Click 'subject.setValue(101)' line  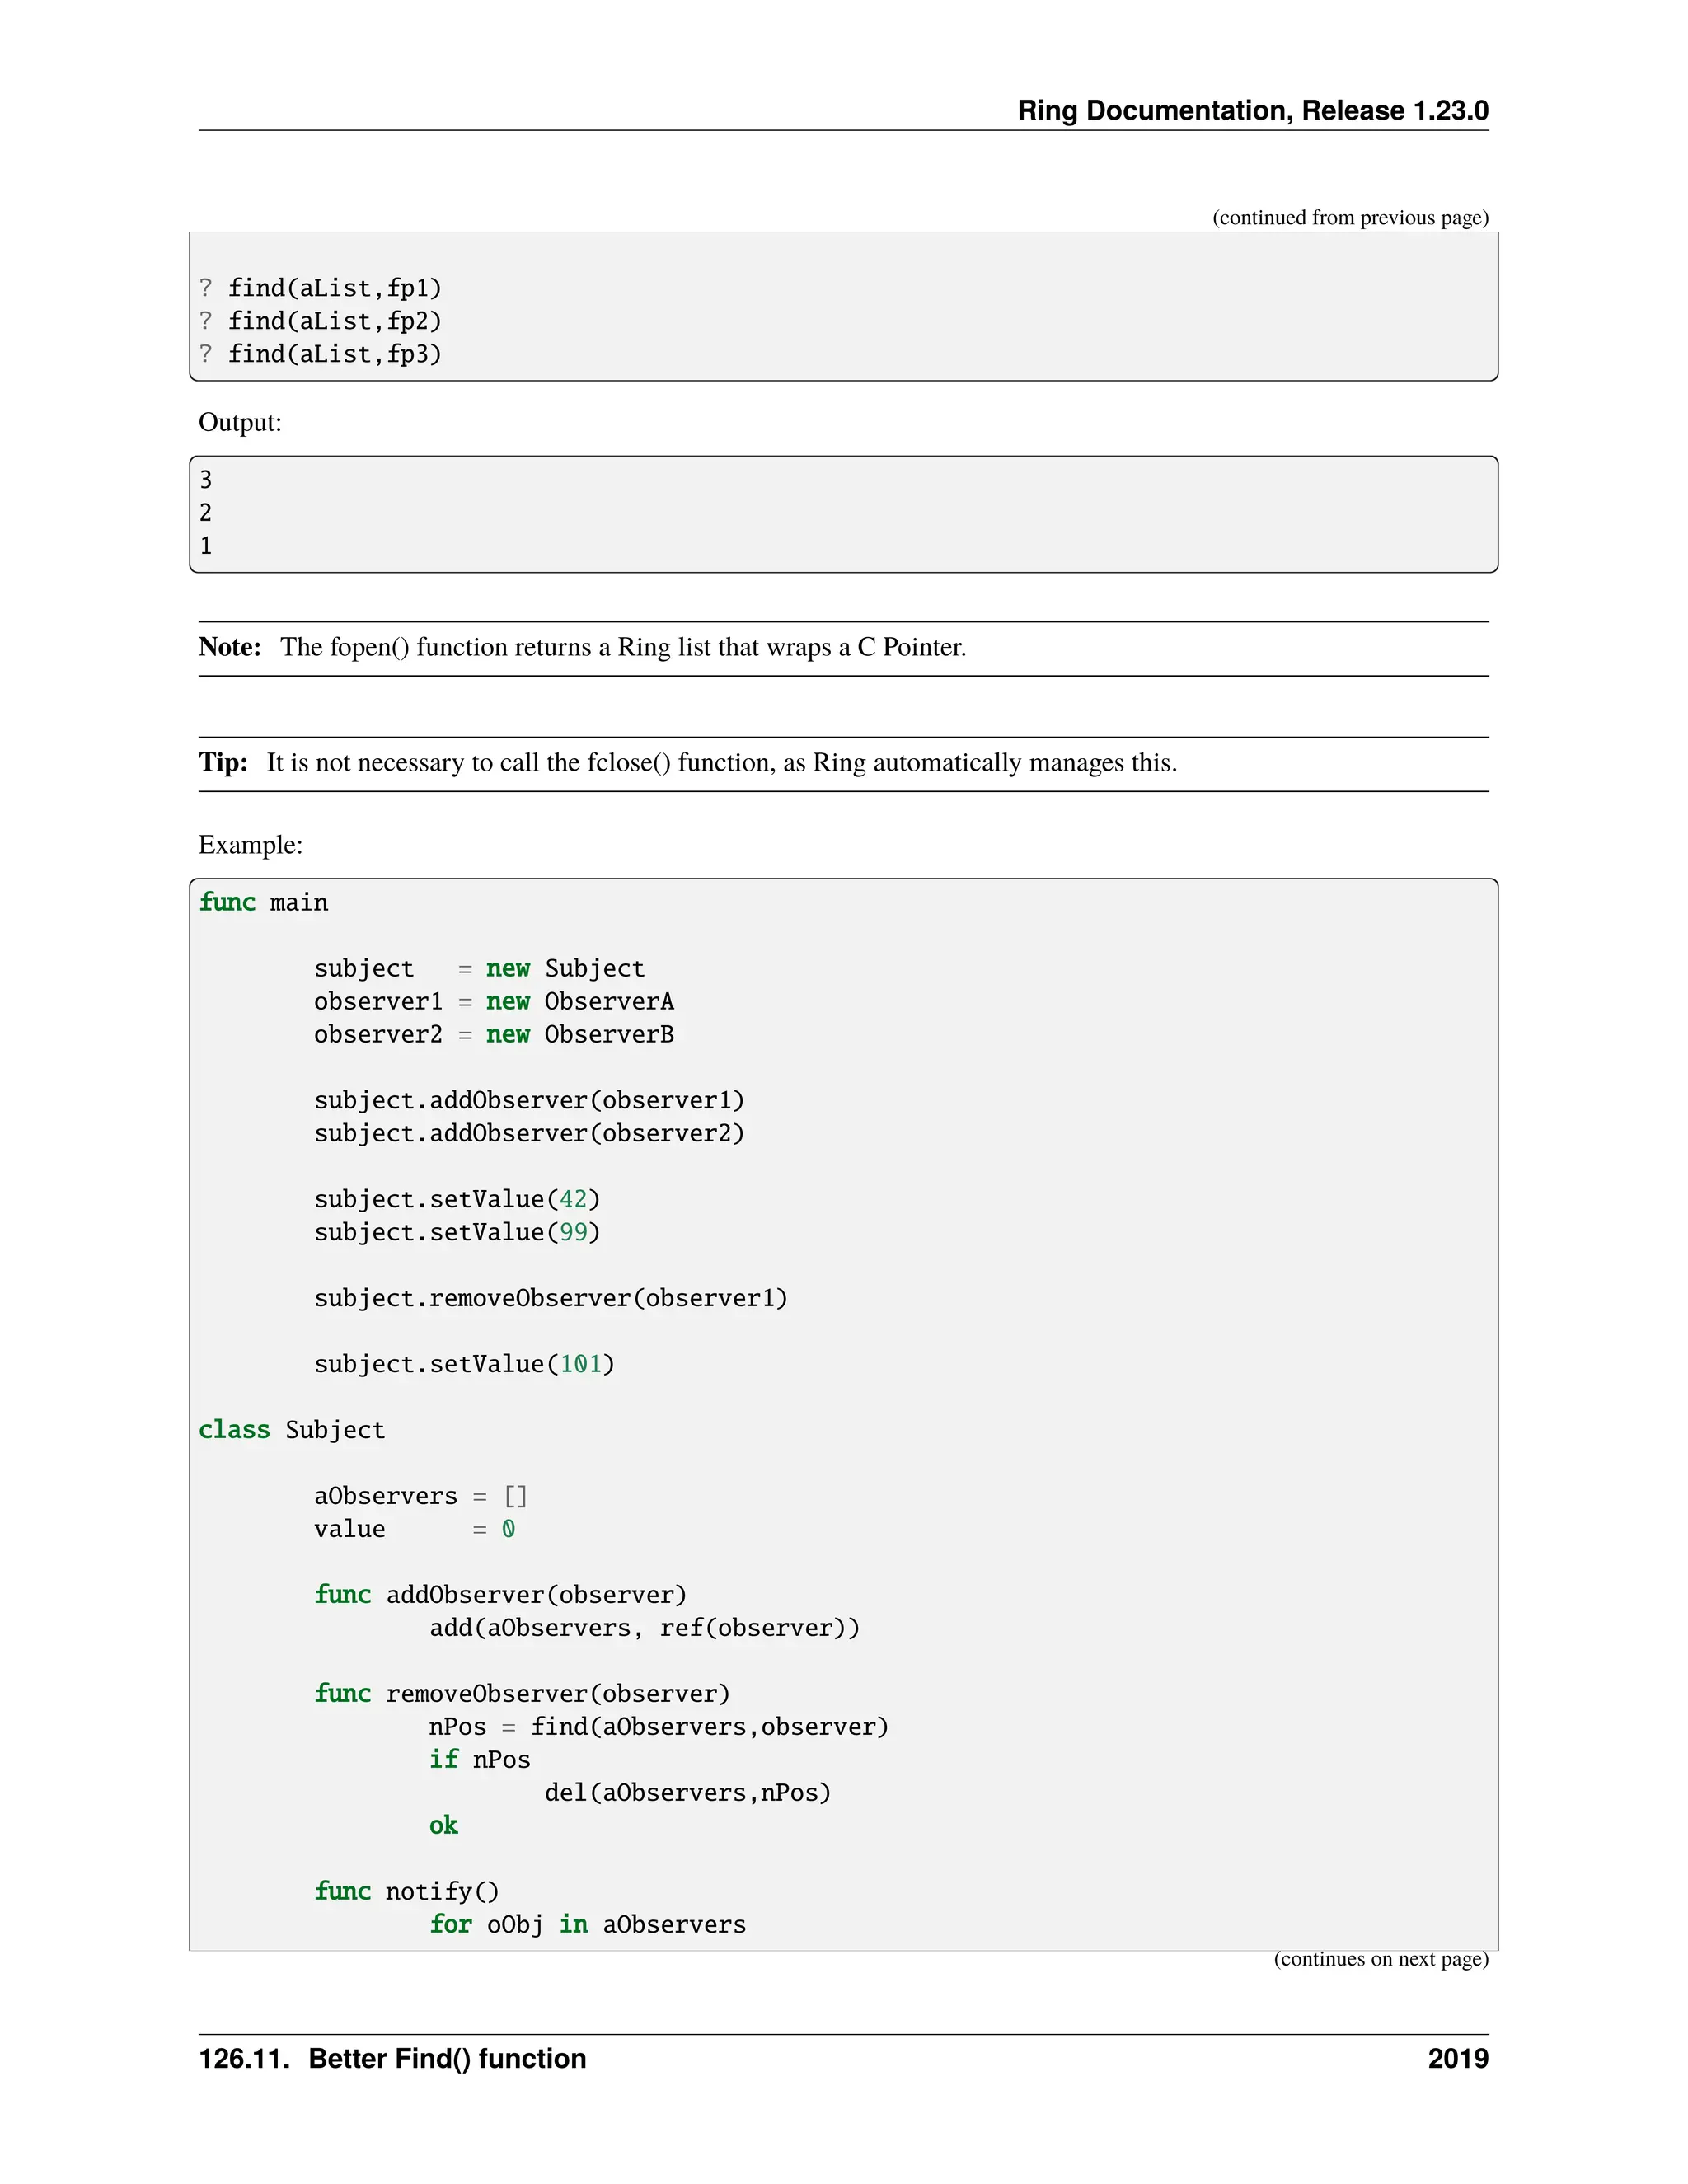[464, 1364]
